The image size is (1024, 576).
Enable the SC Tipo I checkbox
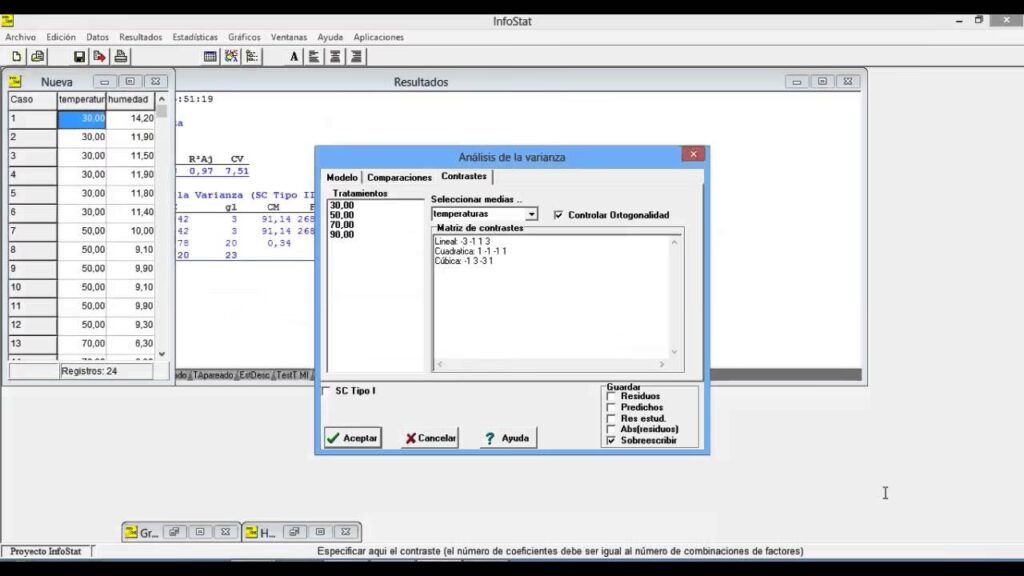(x=327, y=391)
